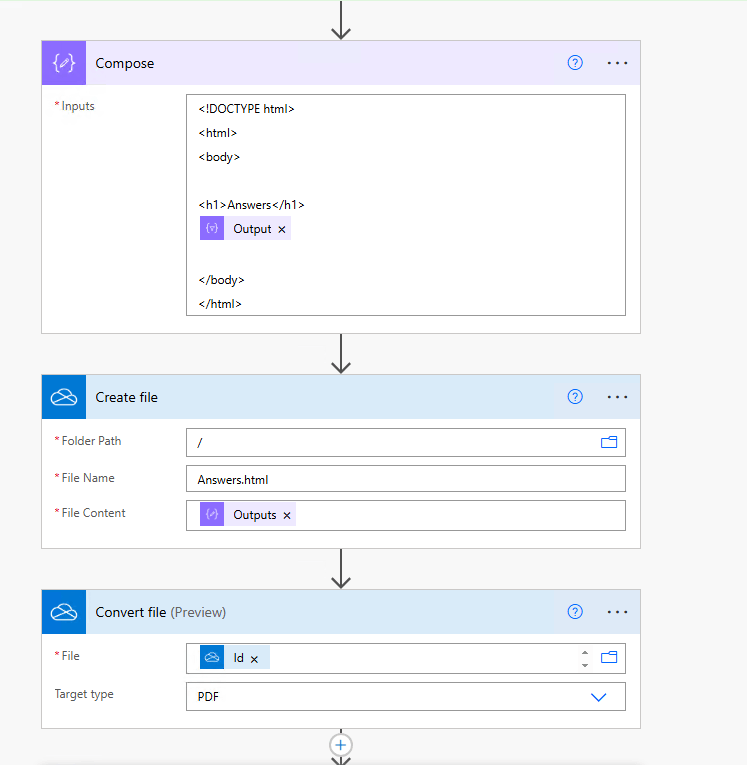Open help for Convert file action
747x765 pixels.
tap(575, 612)
